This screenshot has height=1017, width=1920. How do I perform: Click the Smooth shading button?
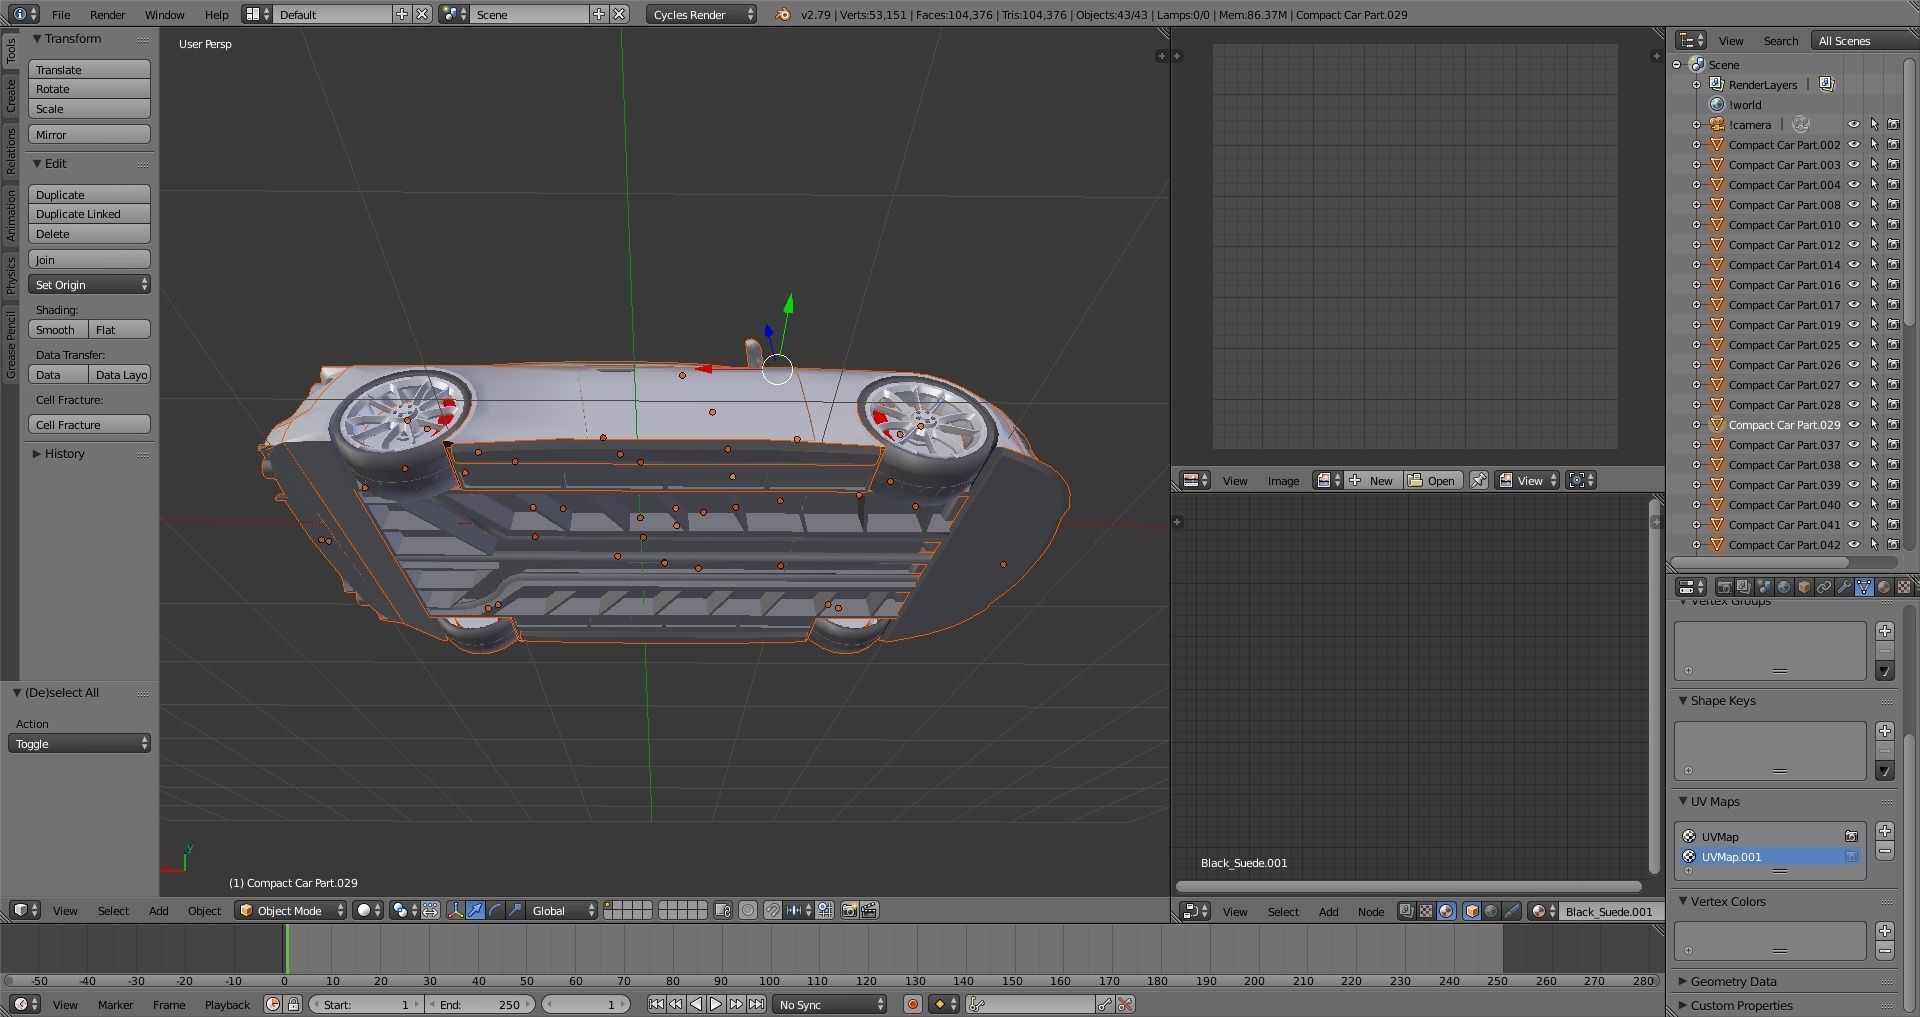click(x=59, y=330)
